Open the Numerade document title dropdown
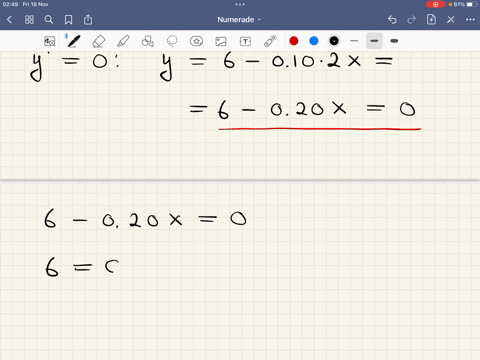480x360 pixels. pos(239,20)
